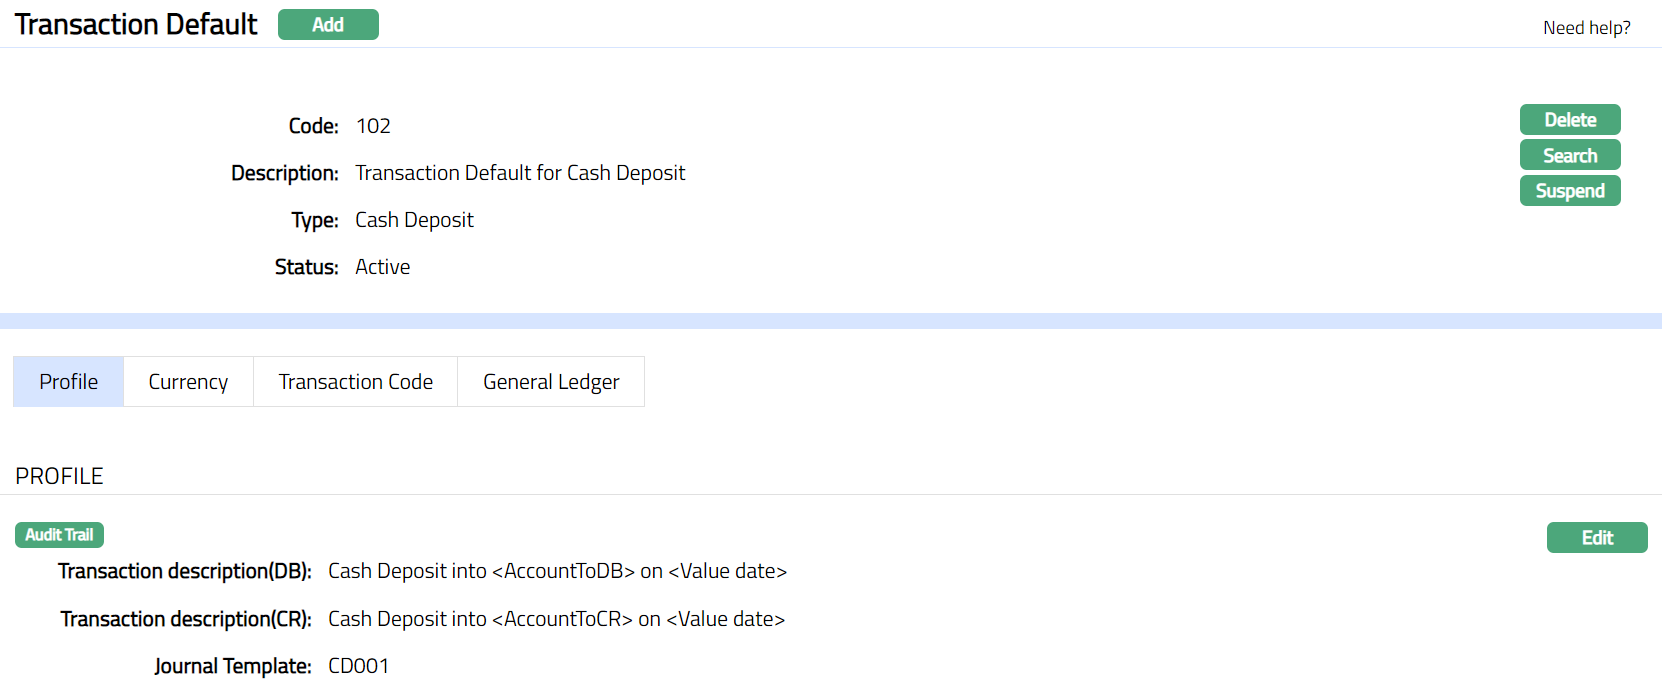This screenshot has height=691, width=1662.
Task: Click the green Add button
Action: tap(328, 25)
